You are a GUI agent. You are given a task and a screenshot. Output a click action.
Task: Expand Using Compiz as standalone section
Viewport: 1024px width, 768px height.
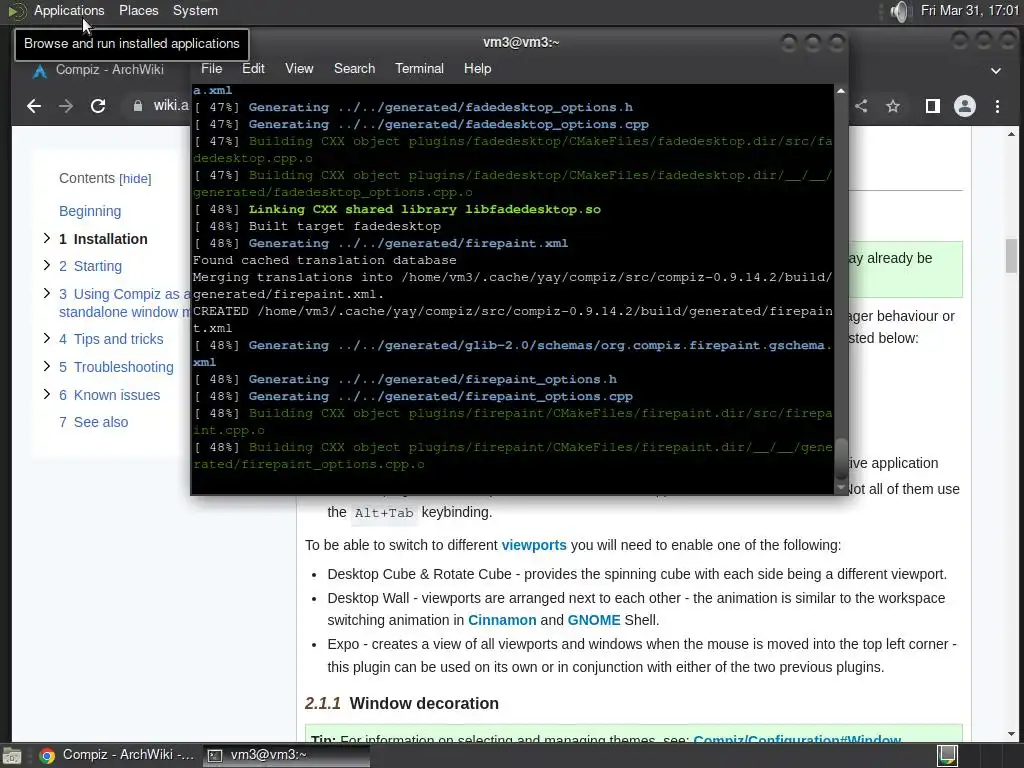46,293
